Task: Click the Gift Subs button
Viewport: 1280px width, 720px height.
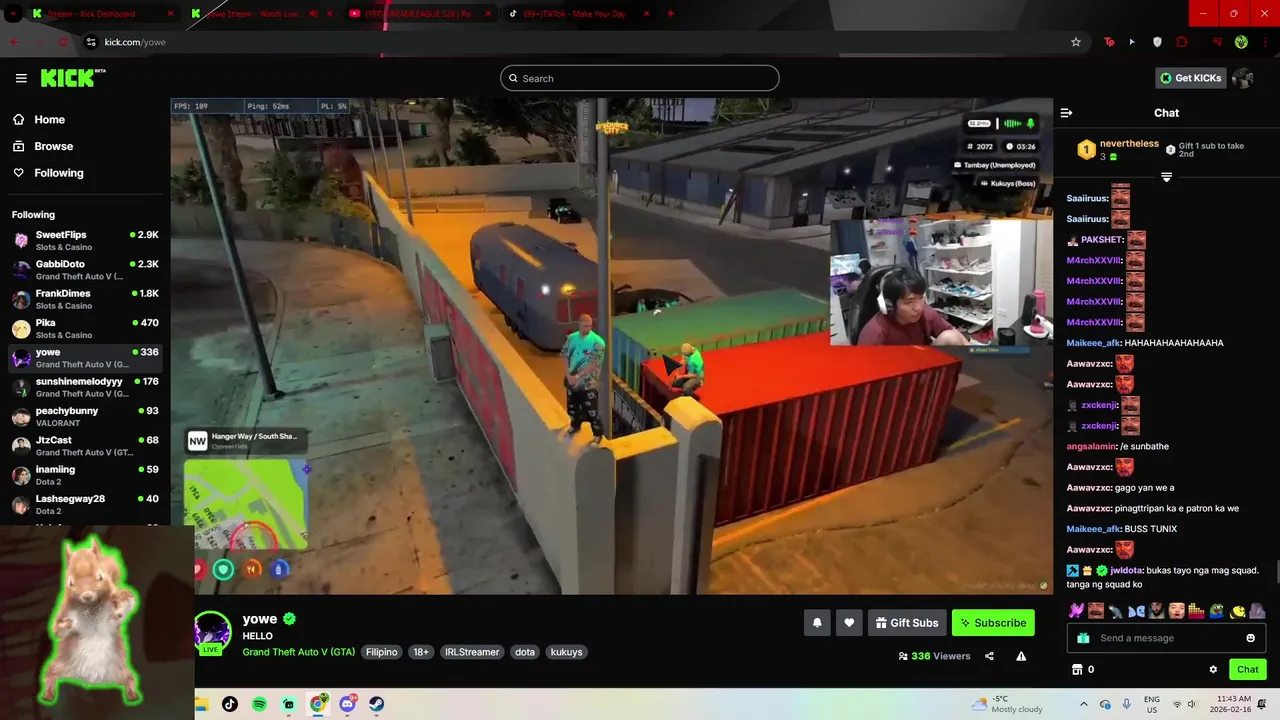Action: click(907, 622)
